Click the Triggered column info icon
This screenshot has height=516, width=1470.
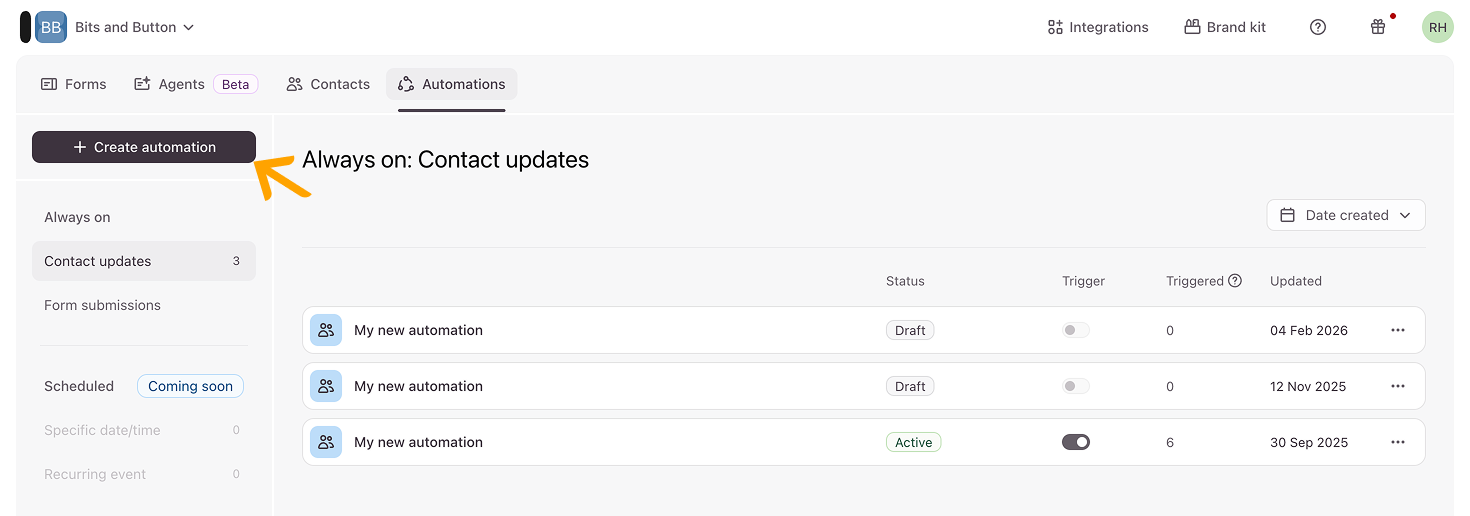[x=1235, y=281]
